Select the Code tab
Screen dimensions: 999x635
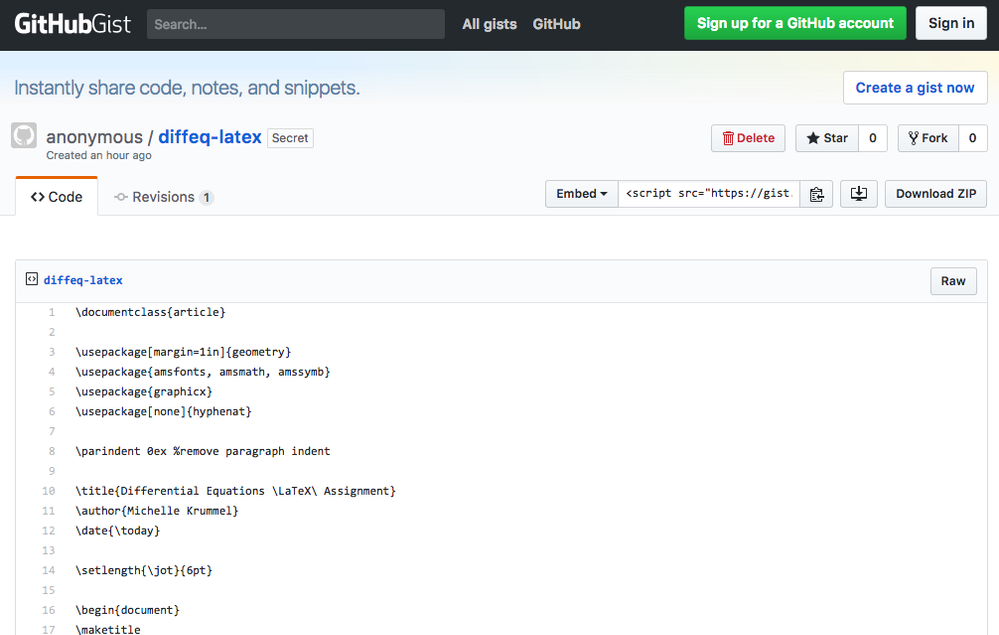pyautogui.click(x=57, y=197)
